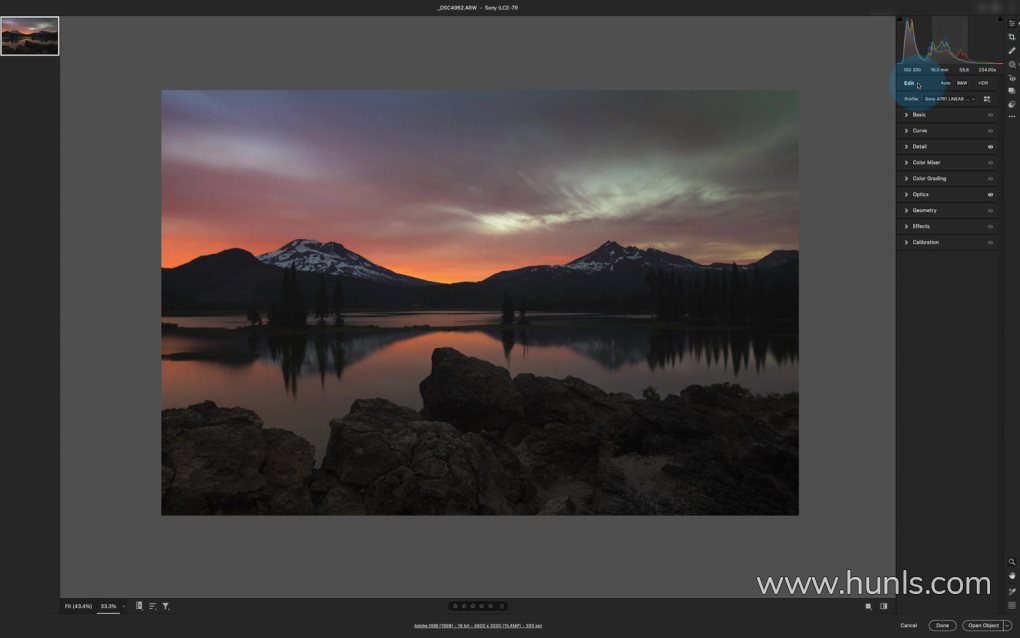Expand the Detail panel chevron
The image size is (1020, 638).
(906, 147)
